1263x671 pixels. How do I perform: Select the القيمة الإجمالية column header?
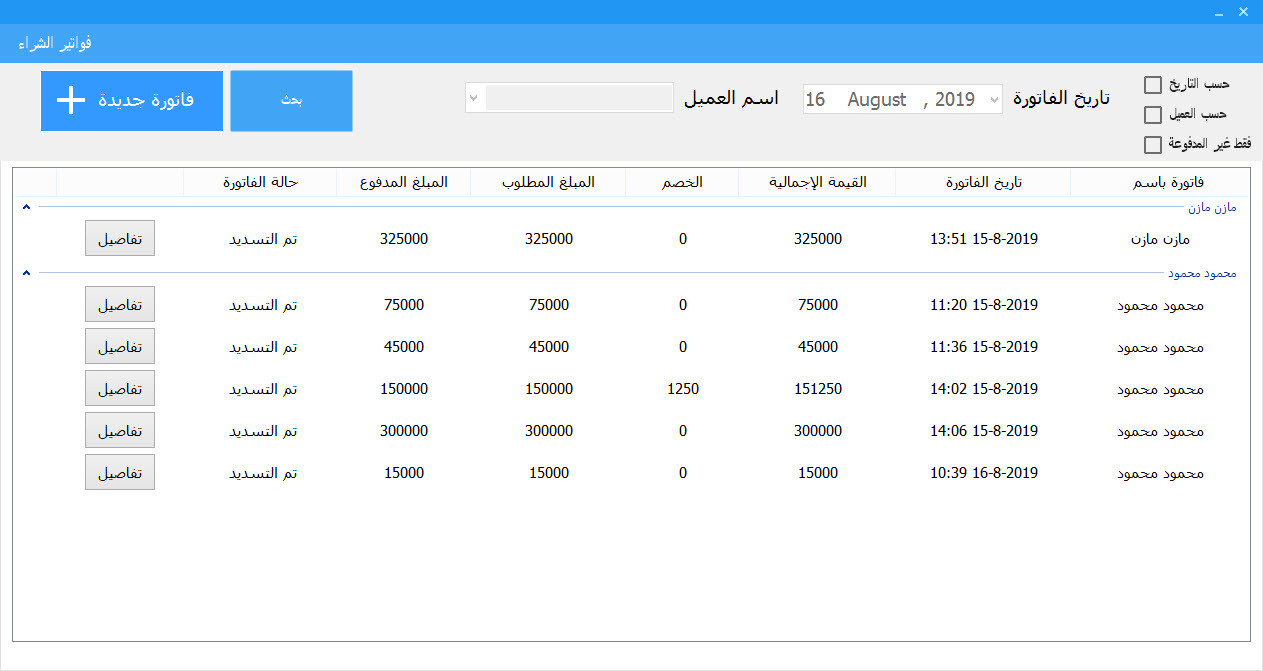pyautogui.click(x=817, y=182)
